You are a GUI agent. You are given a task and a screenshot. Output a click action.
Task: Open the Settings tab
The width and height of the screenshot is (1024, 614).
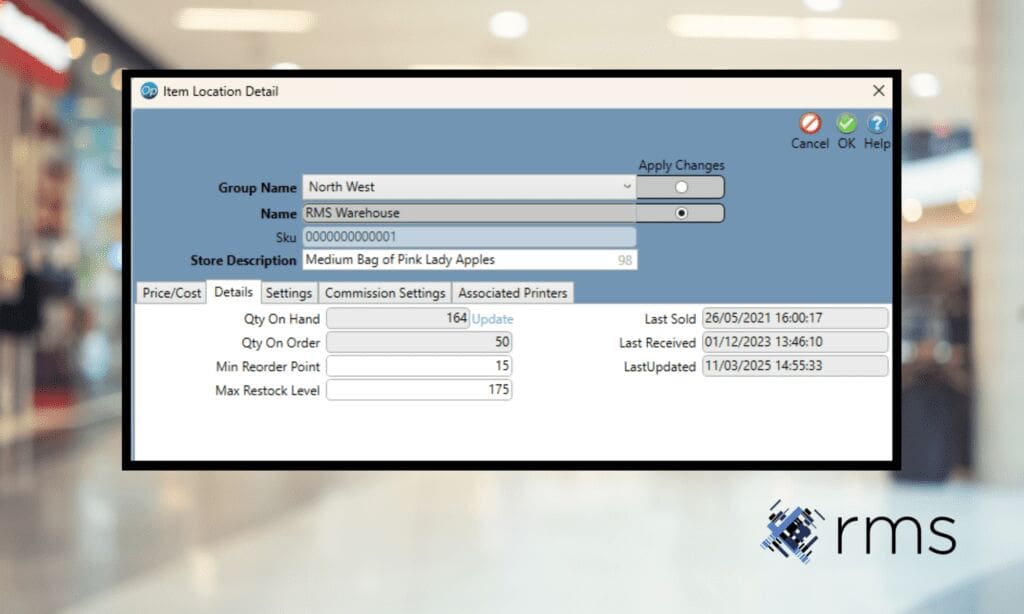(289, 293)
